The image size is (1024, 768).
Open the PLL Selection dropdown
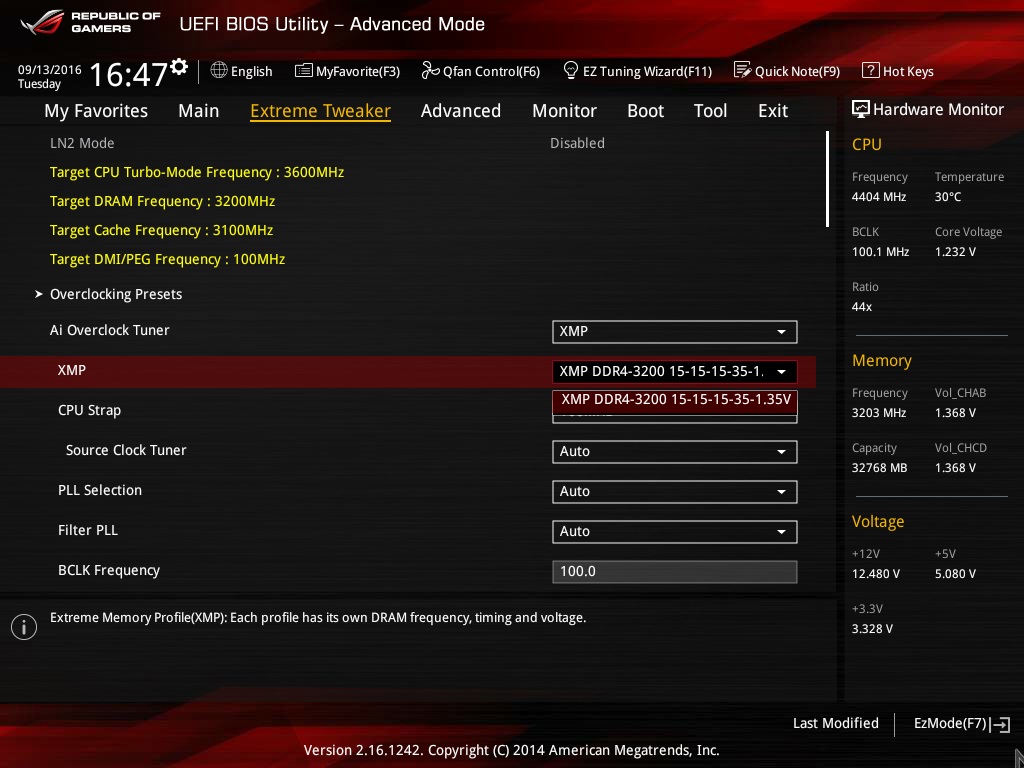pos(675,492)
